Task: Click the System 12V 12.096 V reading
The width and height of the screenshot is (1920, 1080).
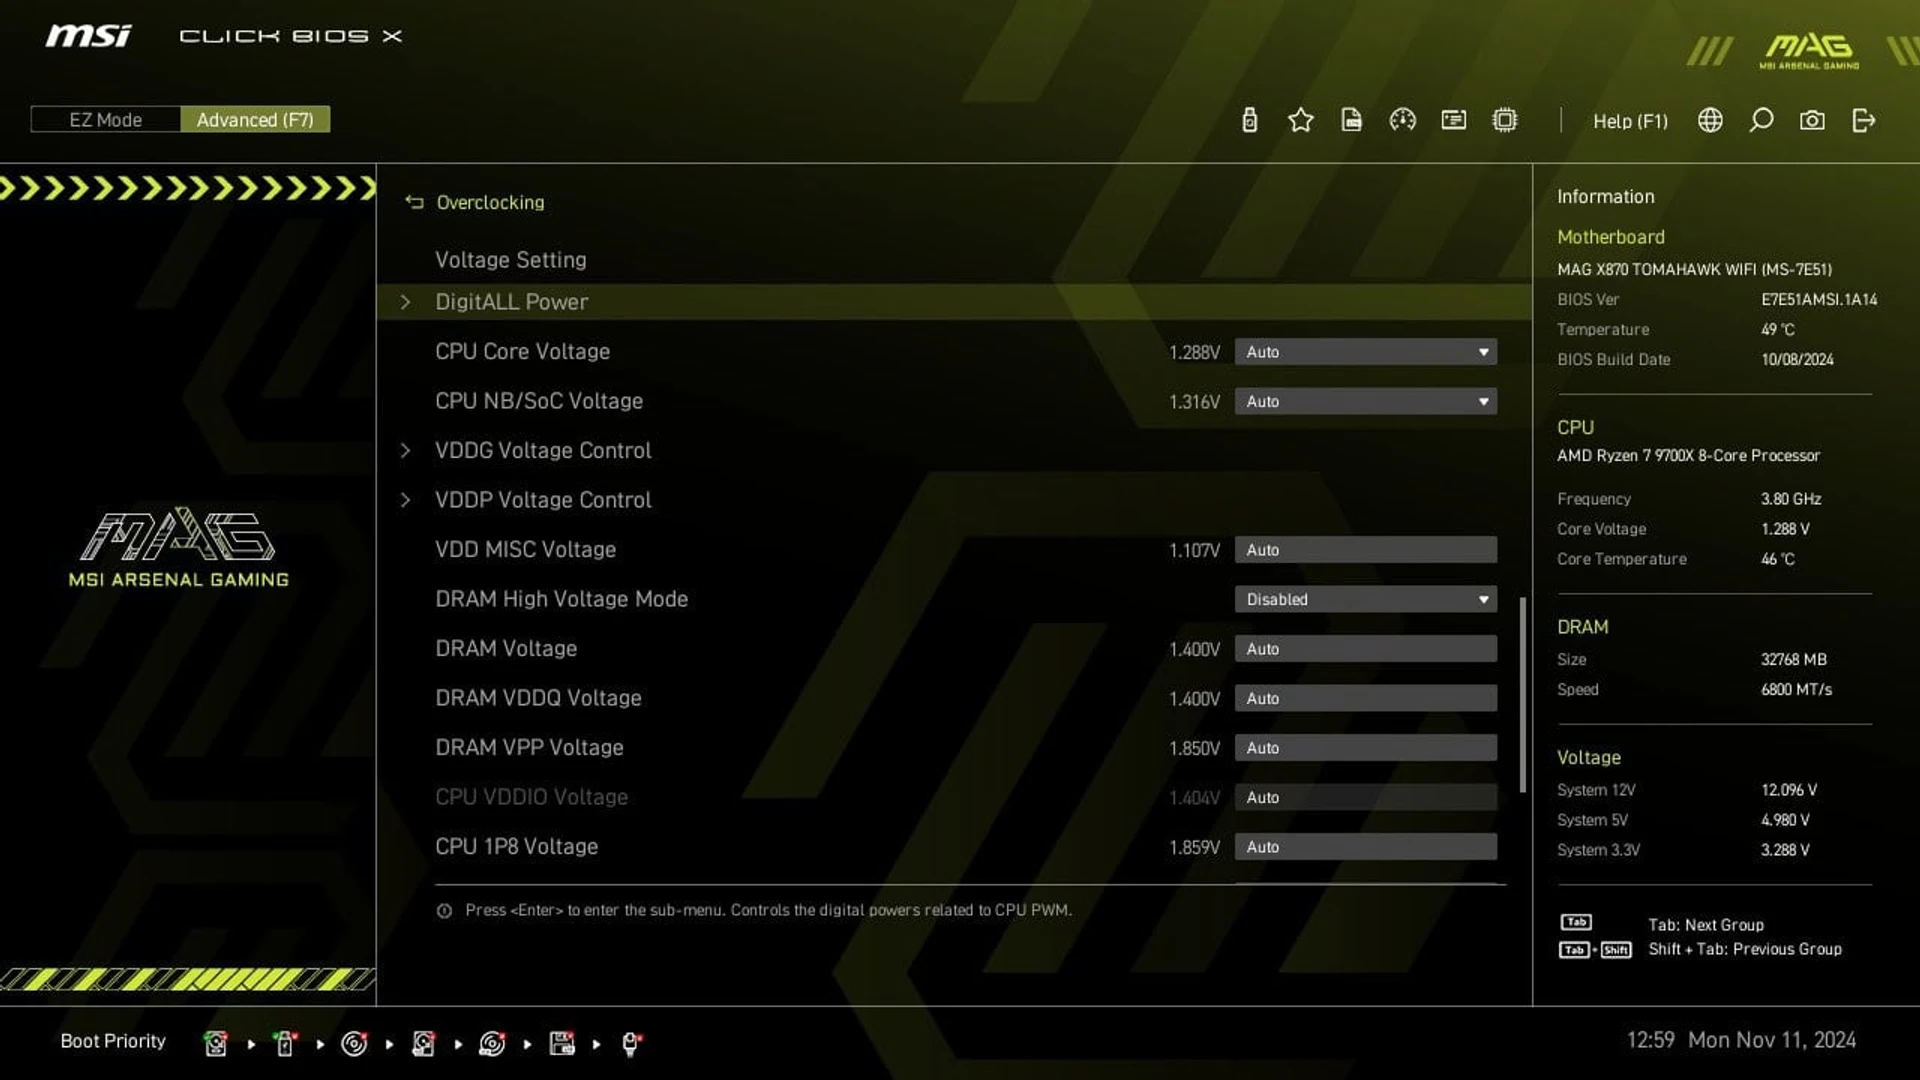Action: pos(1789,790)
